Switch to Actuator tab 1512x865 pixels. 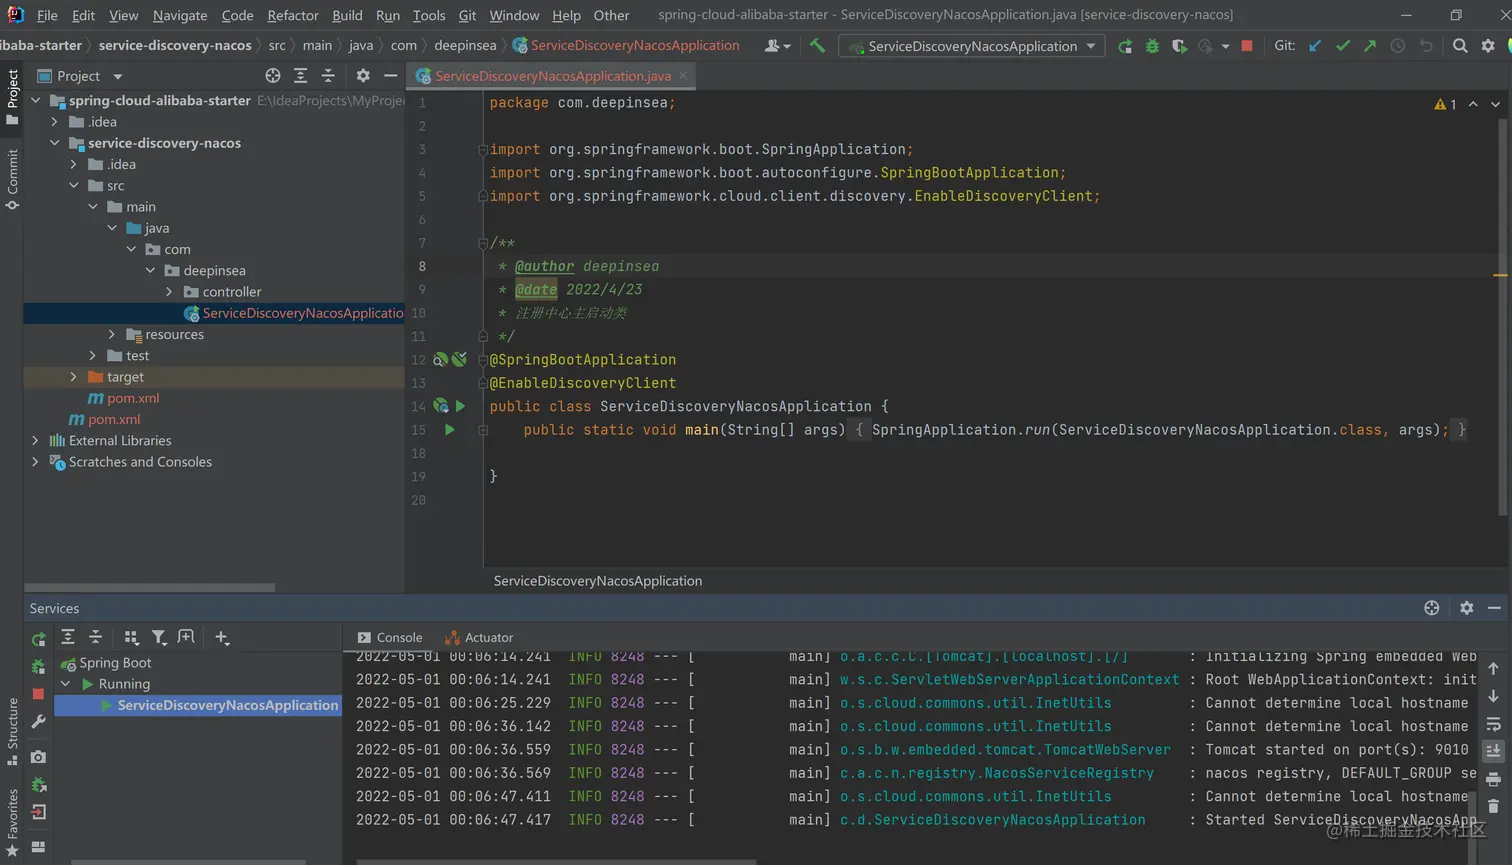point(479,637)
